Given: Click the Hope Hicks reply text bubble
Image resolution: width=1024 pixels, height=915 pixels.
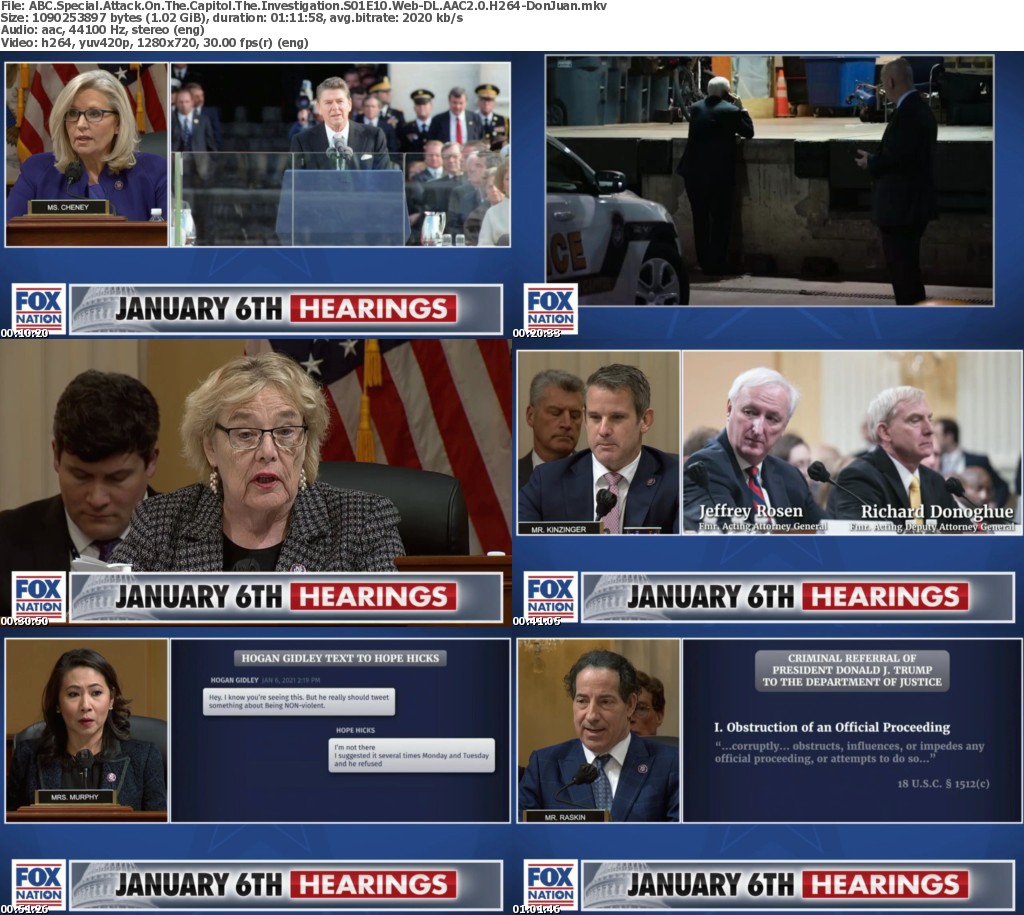Looking at the screenshot, I should 412,755.
